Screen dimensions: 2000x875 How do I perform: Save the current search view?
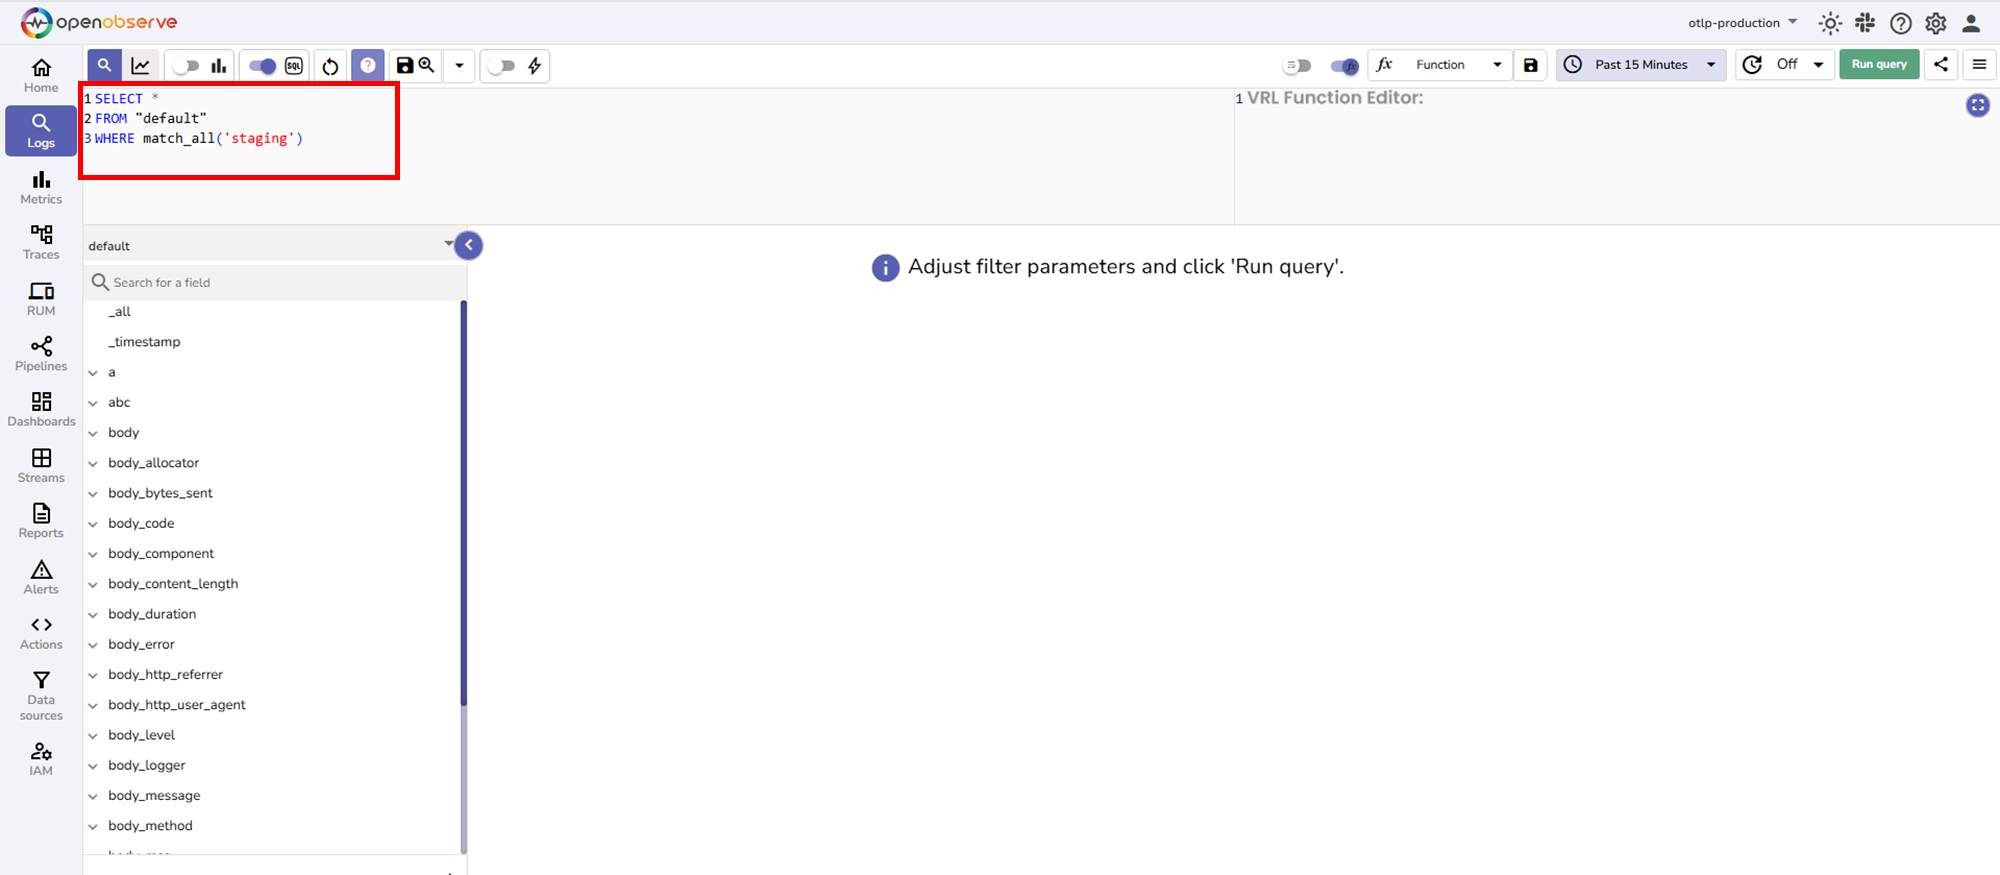point(405,65)
